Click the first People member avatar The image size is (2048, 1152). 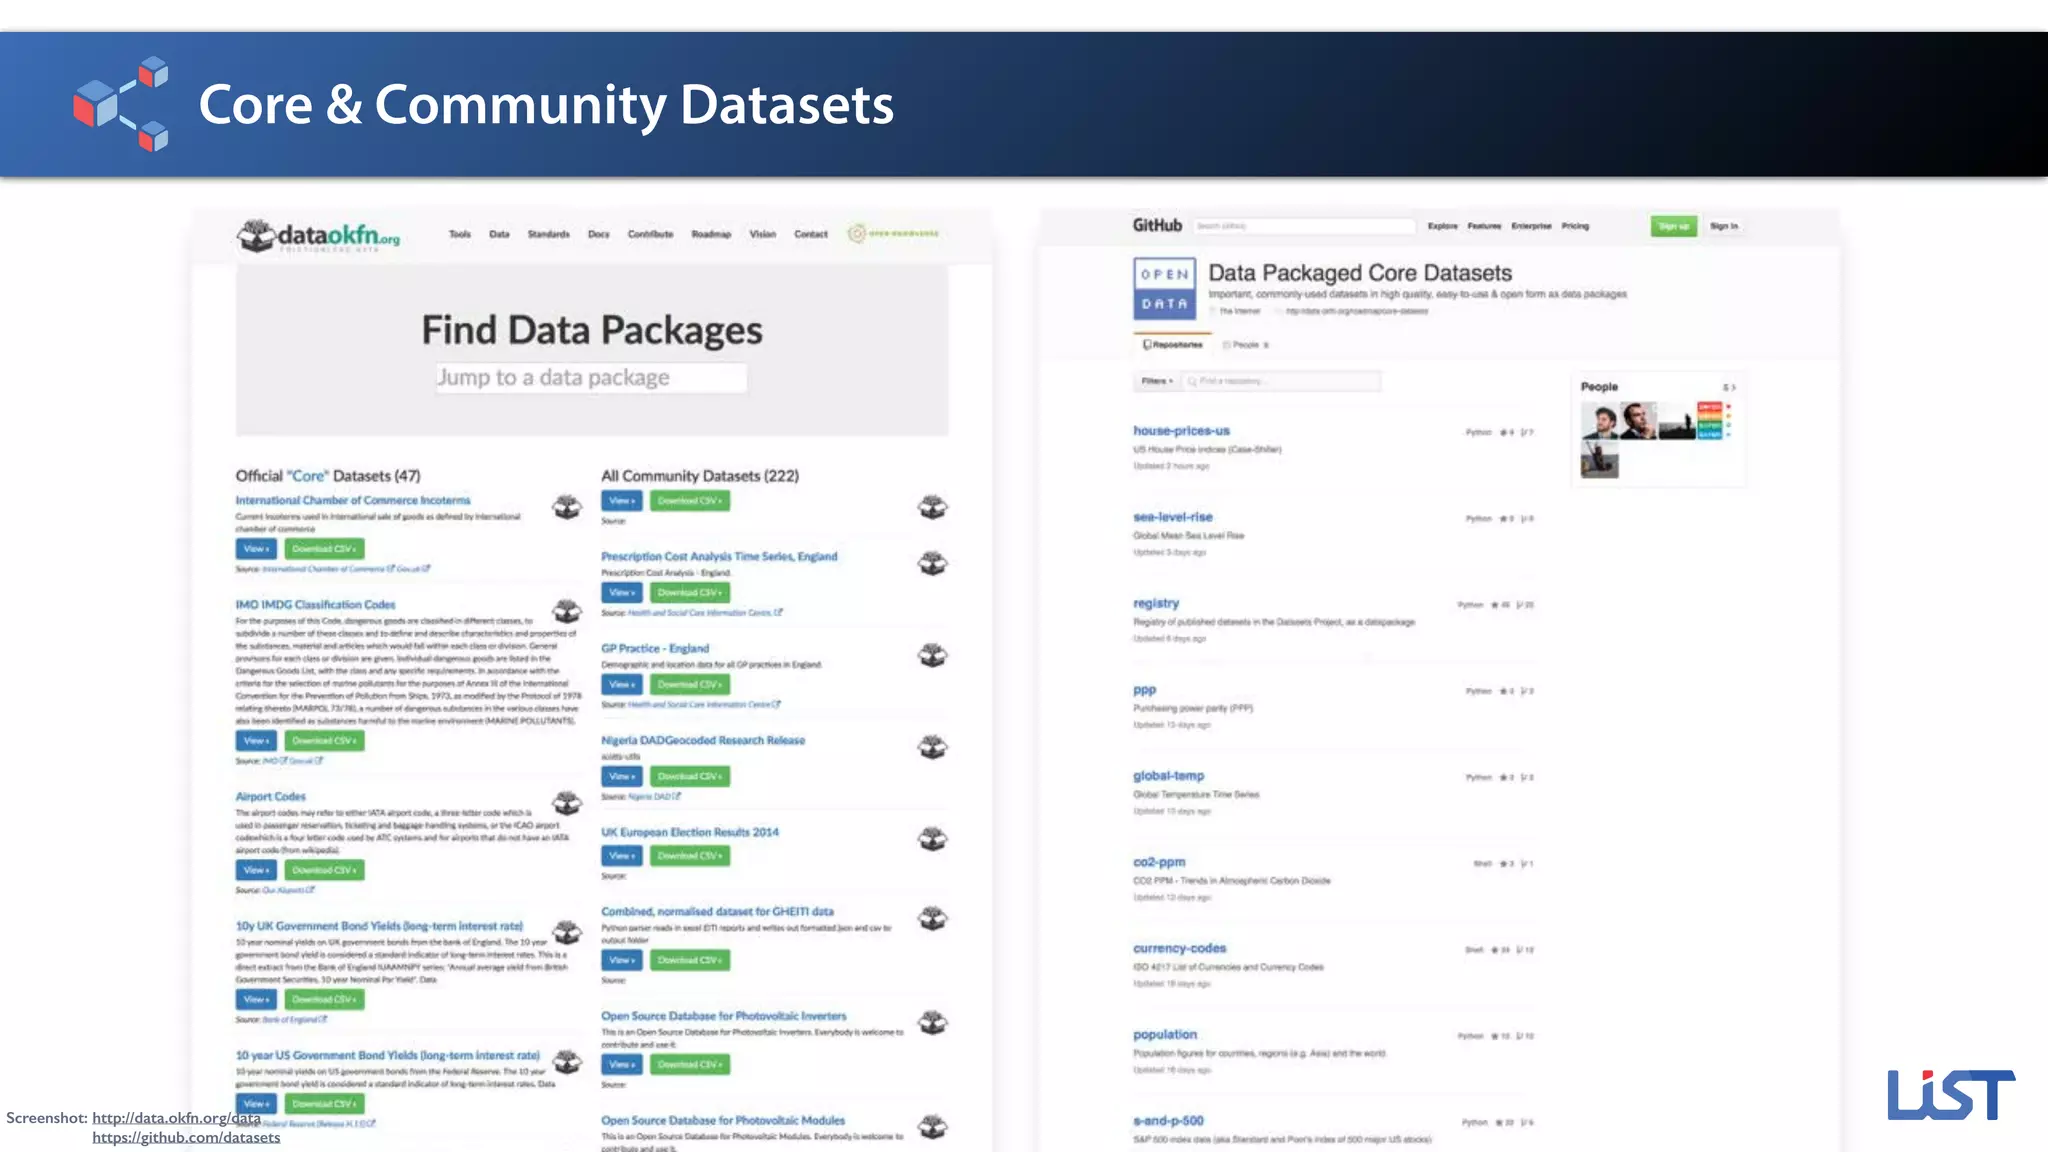click(x=1599, y=421)
